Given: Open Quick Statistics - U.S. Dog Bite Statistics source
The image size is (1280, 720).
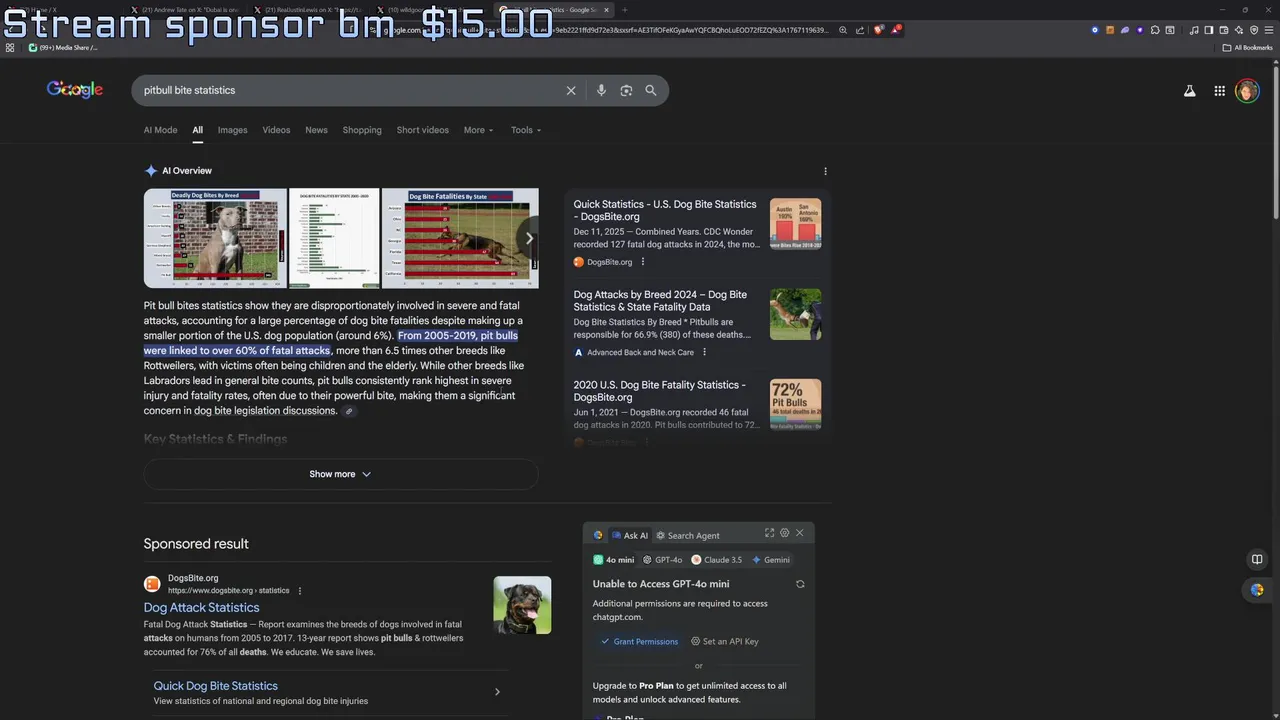Looking at the screenshot, I should [665, 210].
